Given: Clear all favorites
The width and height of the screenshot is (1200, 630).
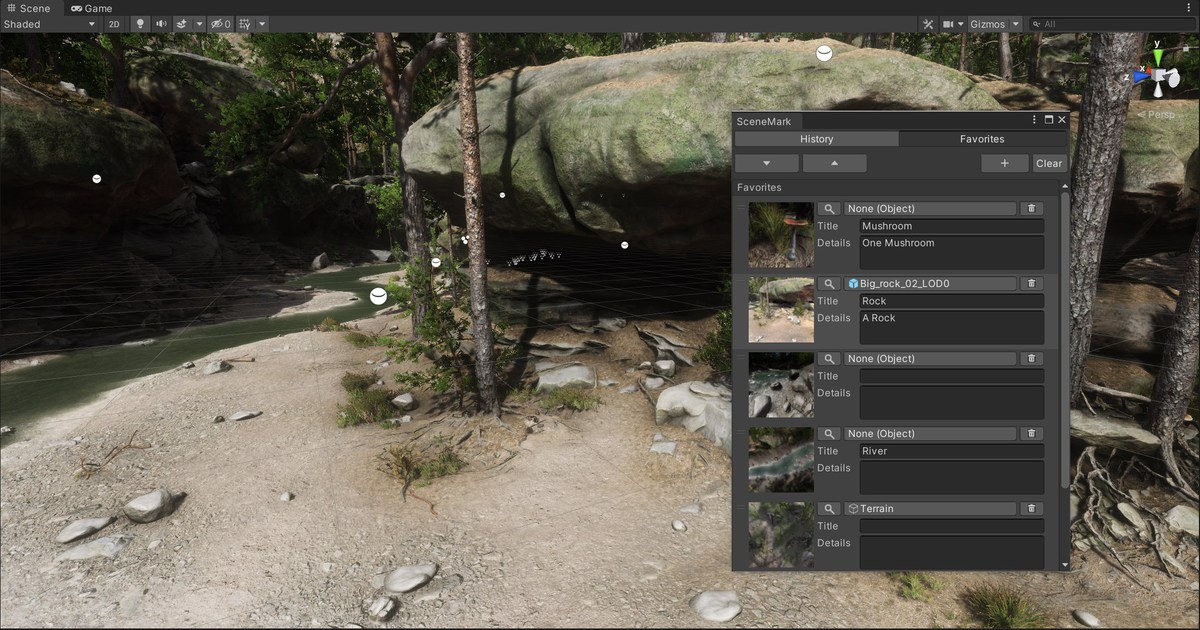Looking at the screenshot, I should 1049,163.
